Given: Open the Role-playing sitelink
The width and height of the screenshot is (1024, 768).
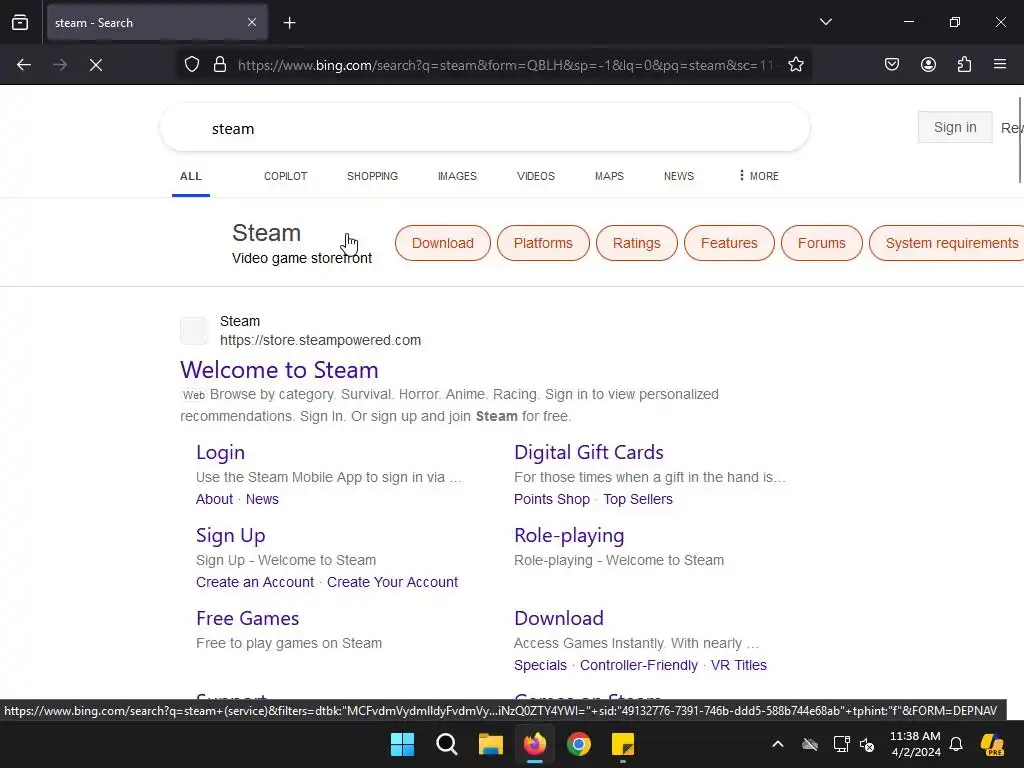Looking at the screenshot, I should pyautogui.click(x=569, y=536).
